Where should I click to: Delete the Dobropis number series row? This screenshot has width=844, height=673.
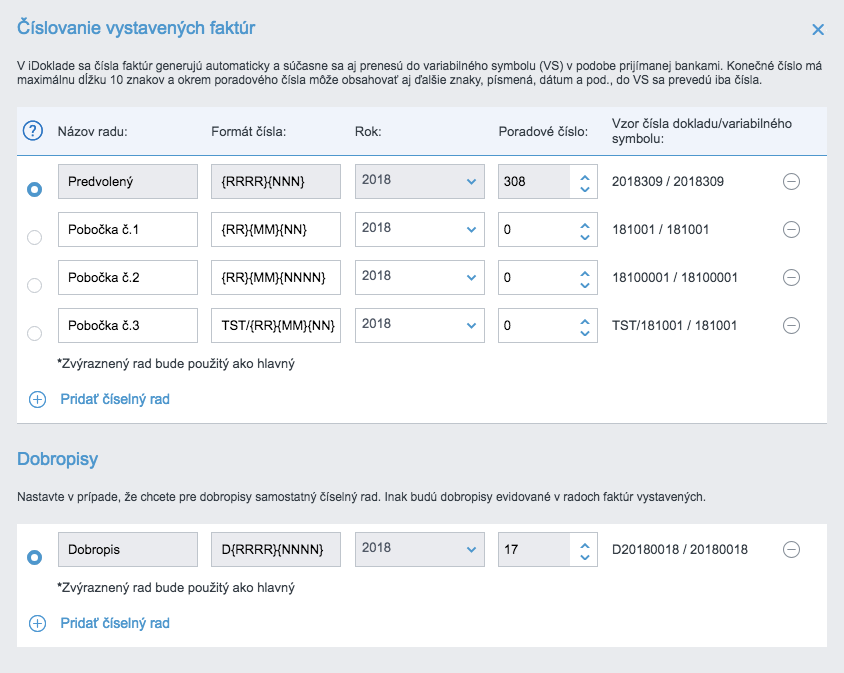coord(791,549)
